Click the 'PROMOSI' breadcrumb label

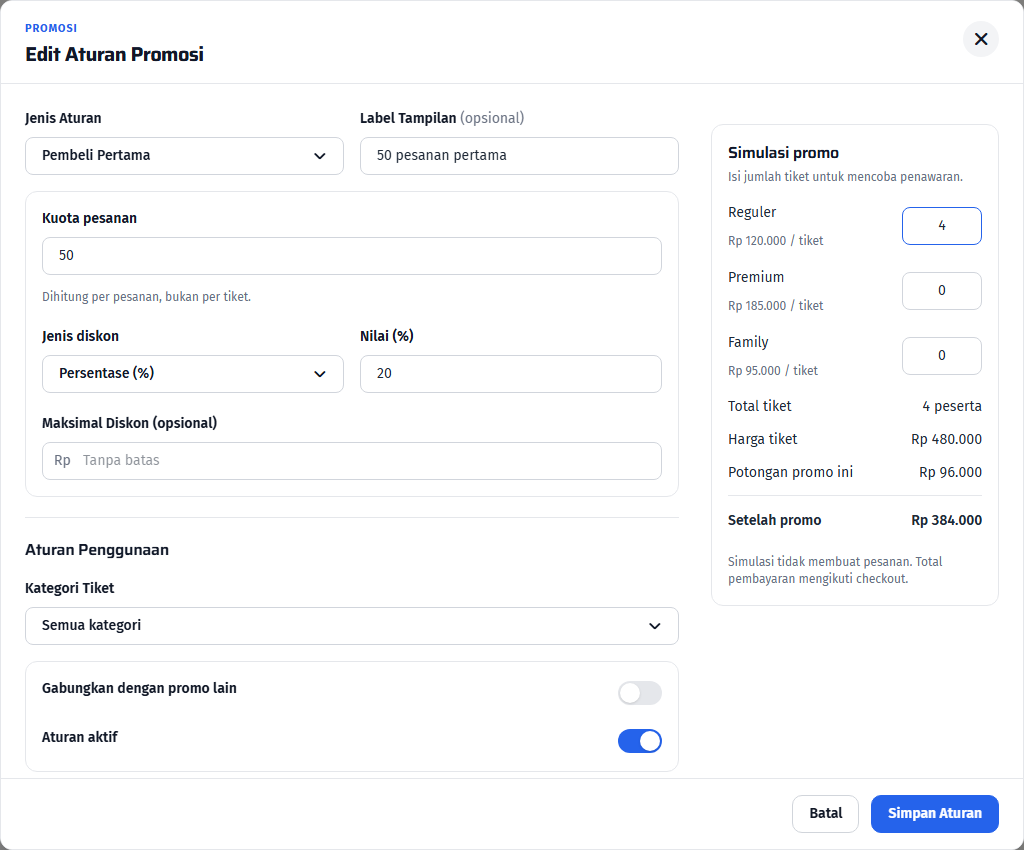coord(51,28)
